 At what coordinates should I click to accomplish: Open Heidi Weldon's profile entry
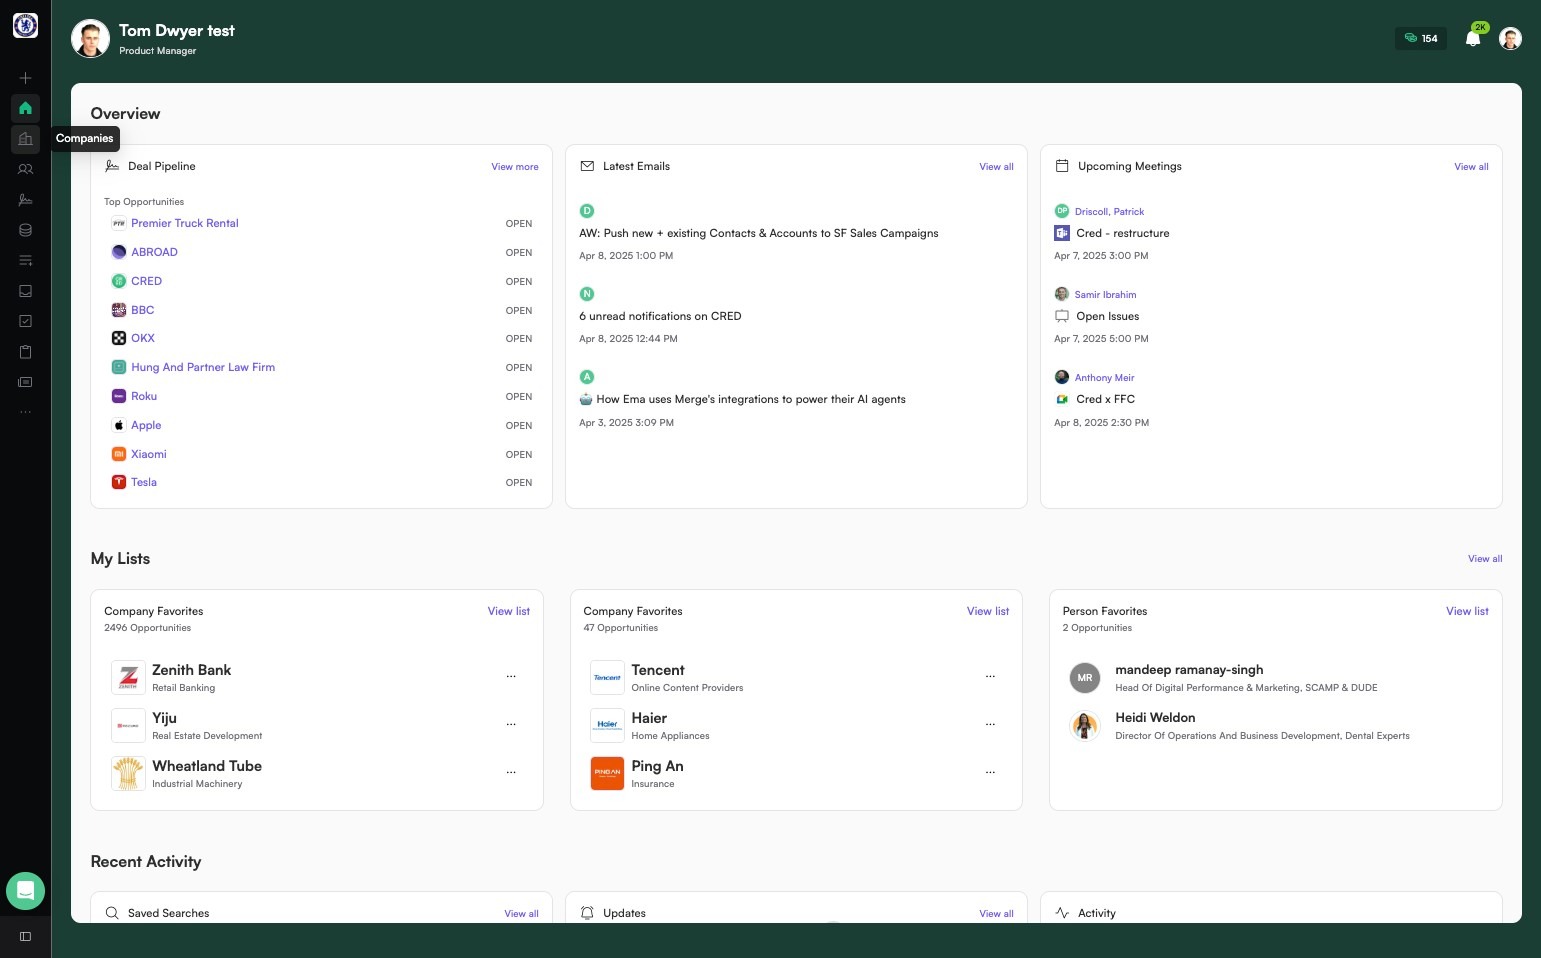coord(1155,718)
